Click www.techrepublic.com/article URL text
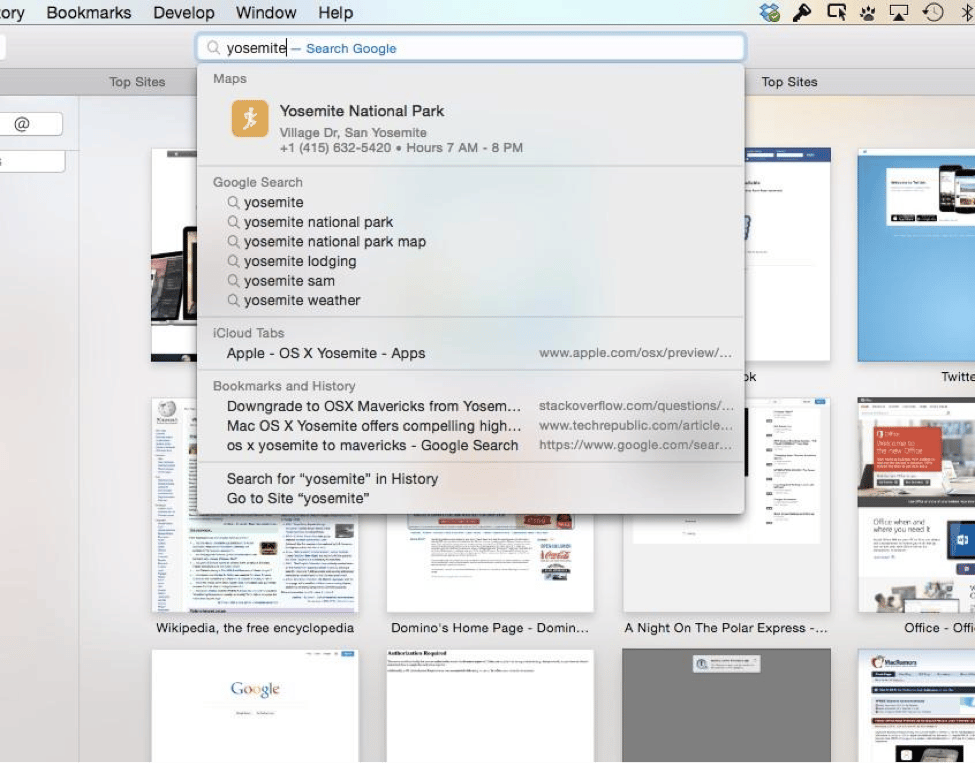 [635, 426]
